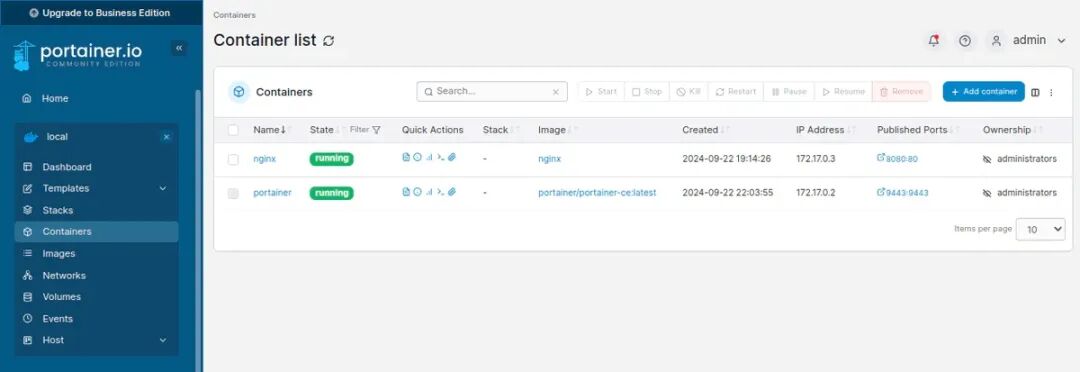
Task: Sort the table by Stack column
Action: click(501, 130)
